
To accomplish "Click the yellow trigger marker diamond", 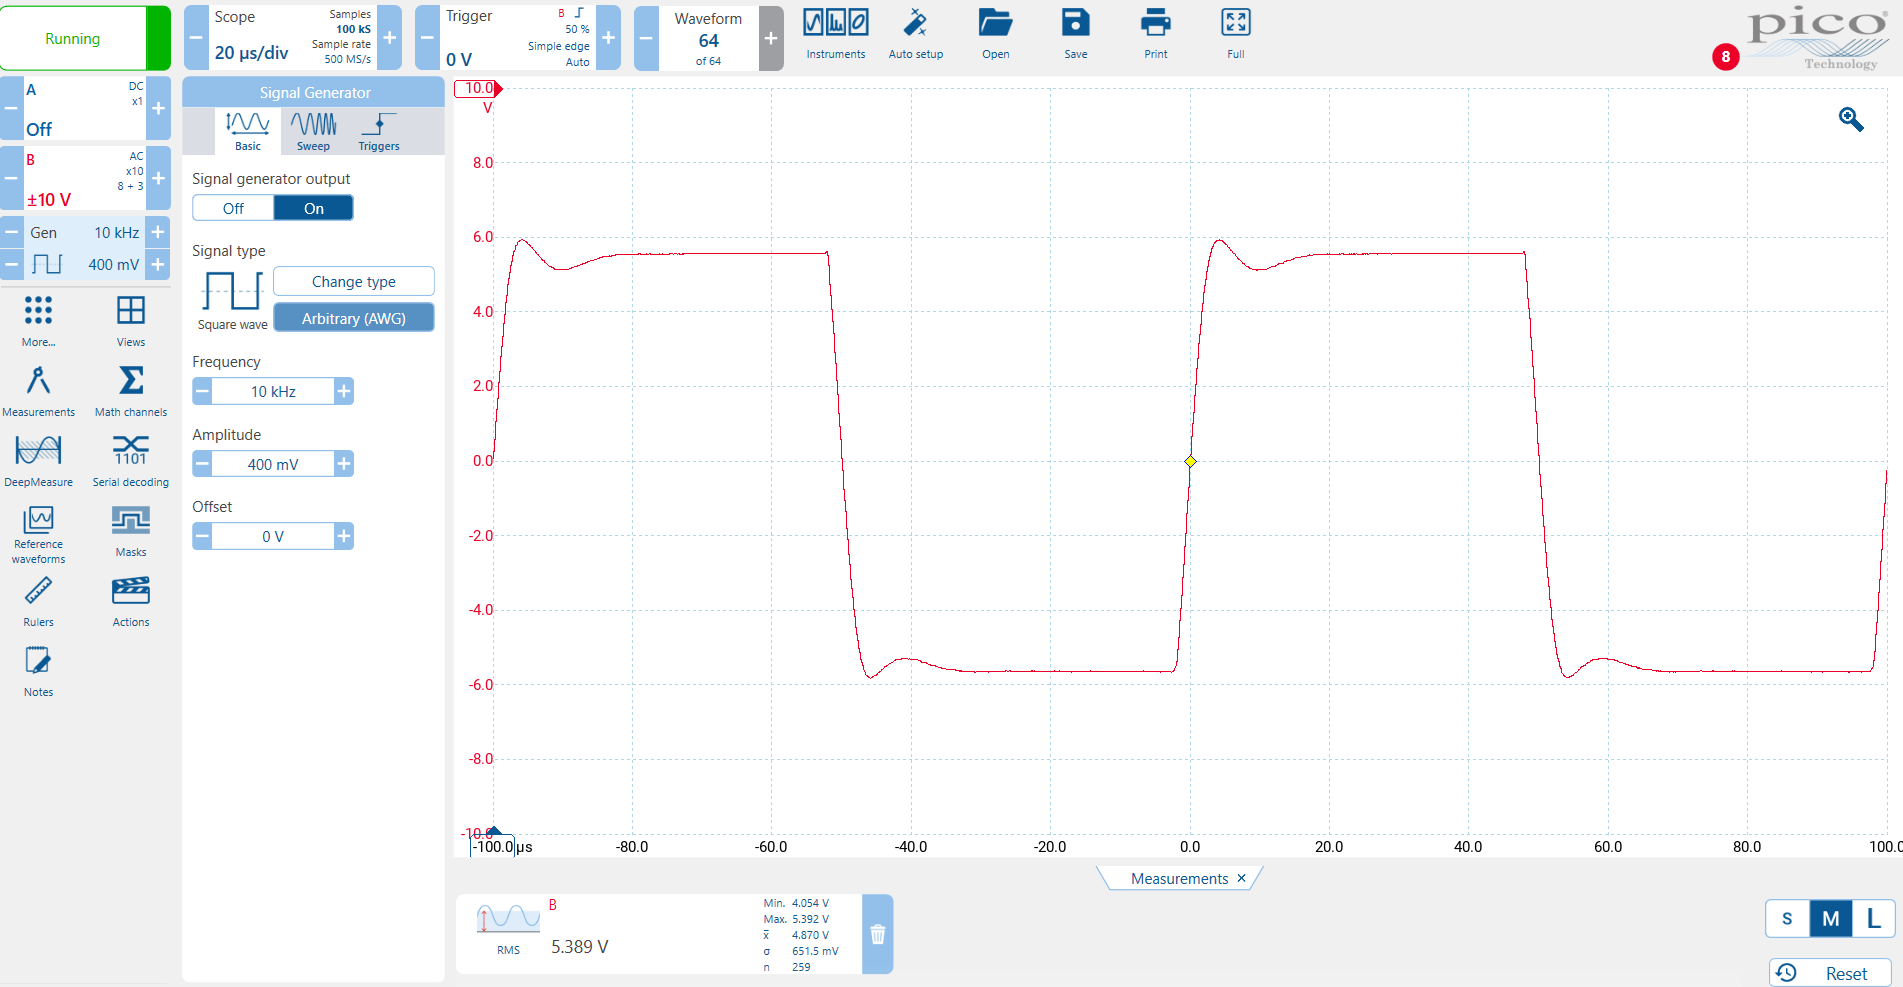I will (x=1190, y=461).
